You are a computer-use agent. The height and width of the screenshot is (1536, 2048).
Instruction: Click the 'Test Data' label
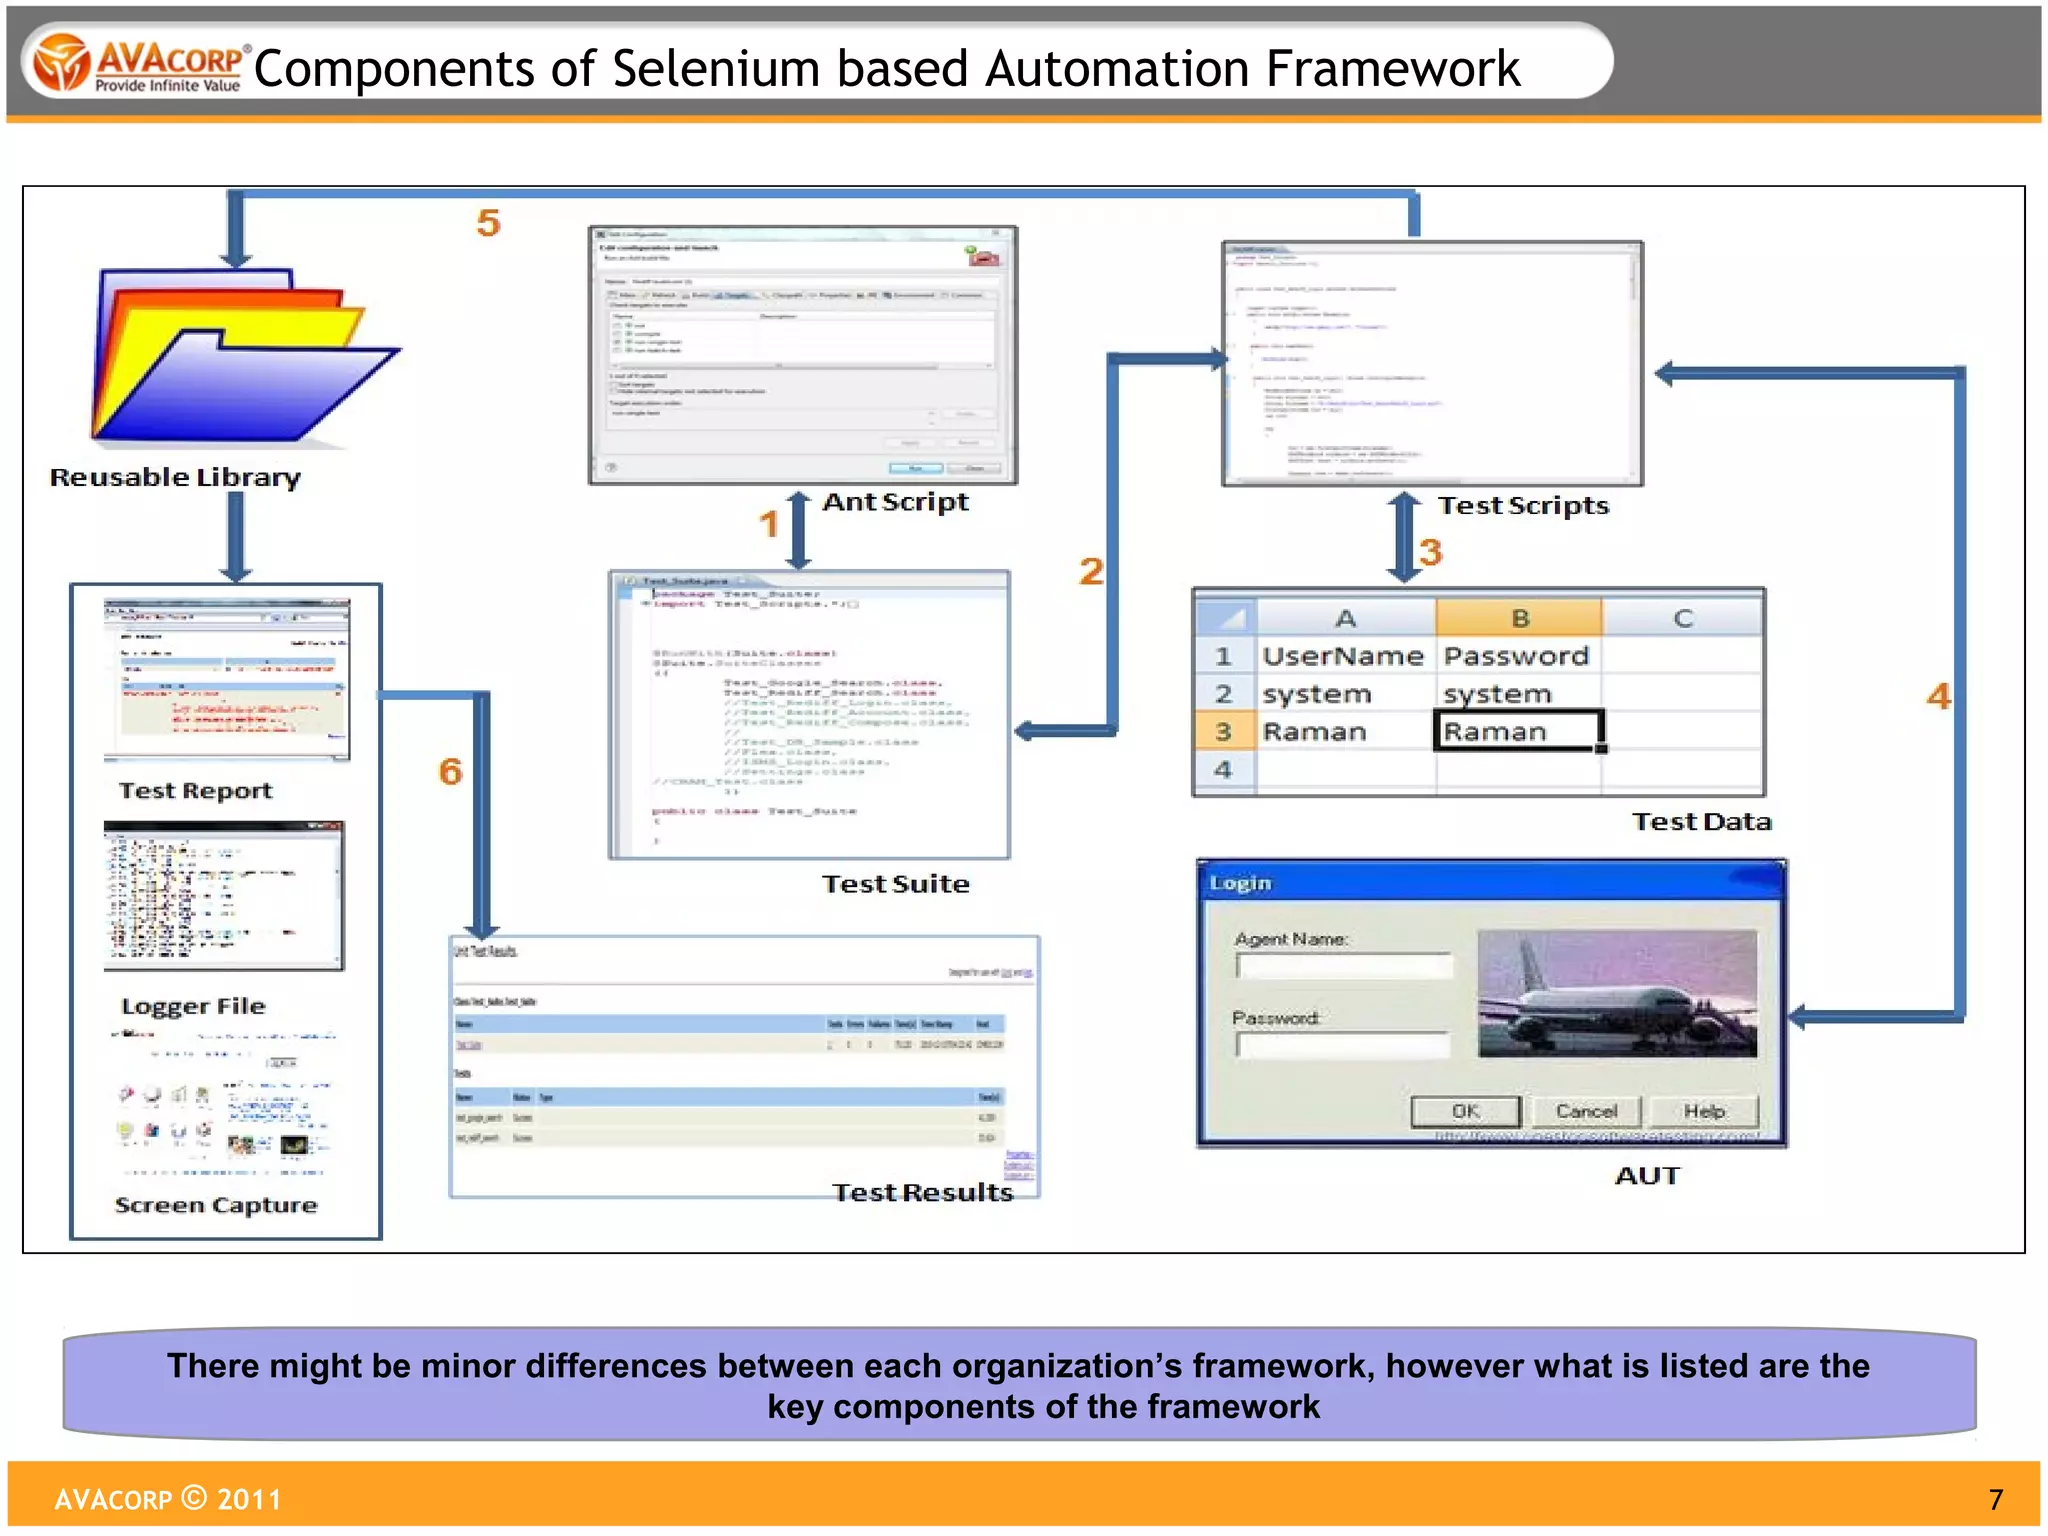[x=1701, y=822]
